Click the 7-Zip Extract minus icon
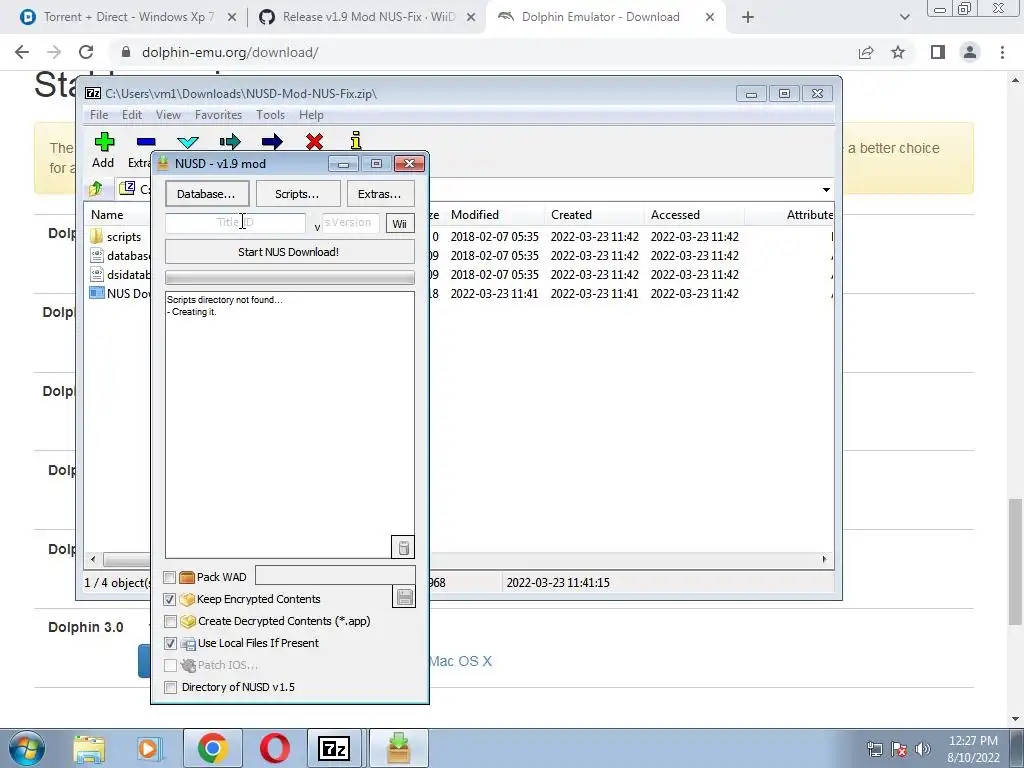Image resolution: width=1024 pixels, height=768 pixels. point(146,142)
